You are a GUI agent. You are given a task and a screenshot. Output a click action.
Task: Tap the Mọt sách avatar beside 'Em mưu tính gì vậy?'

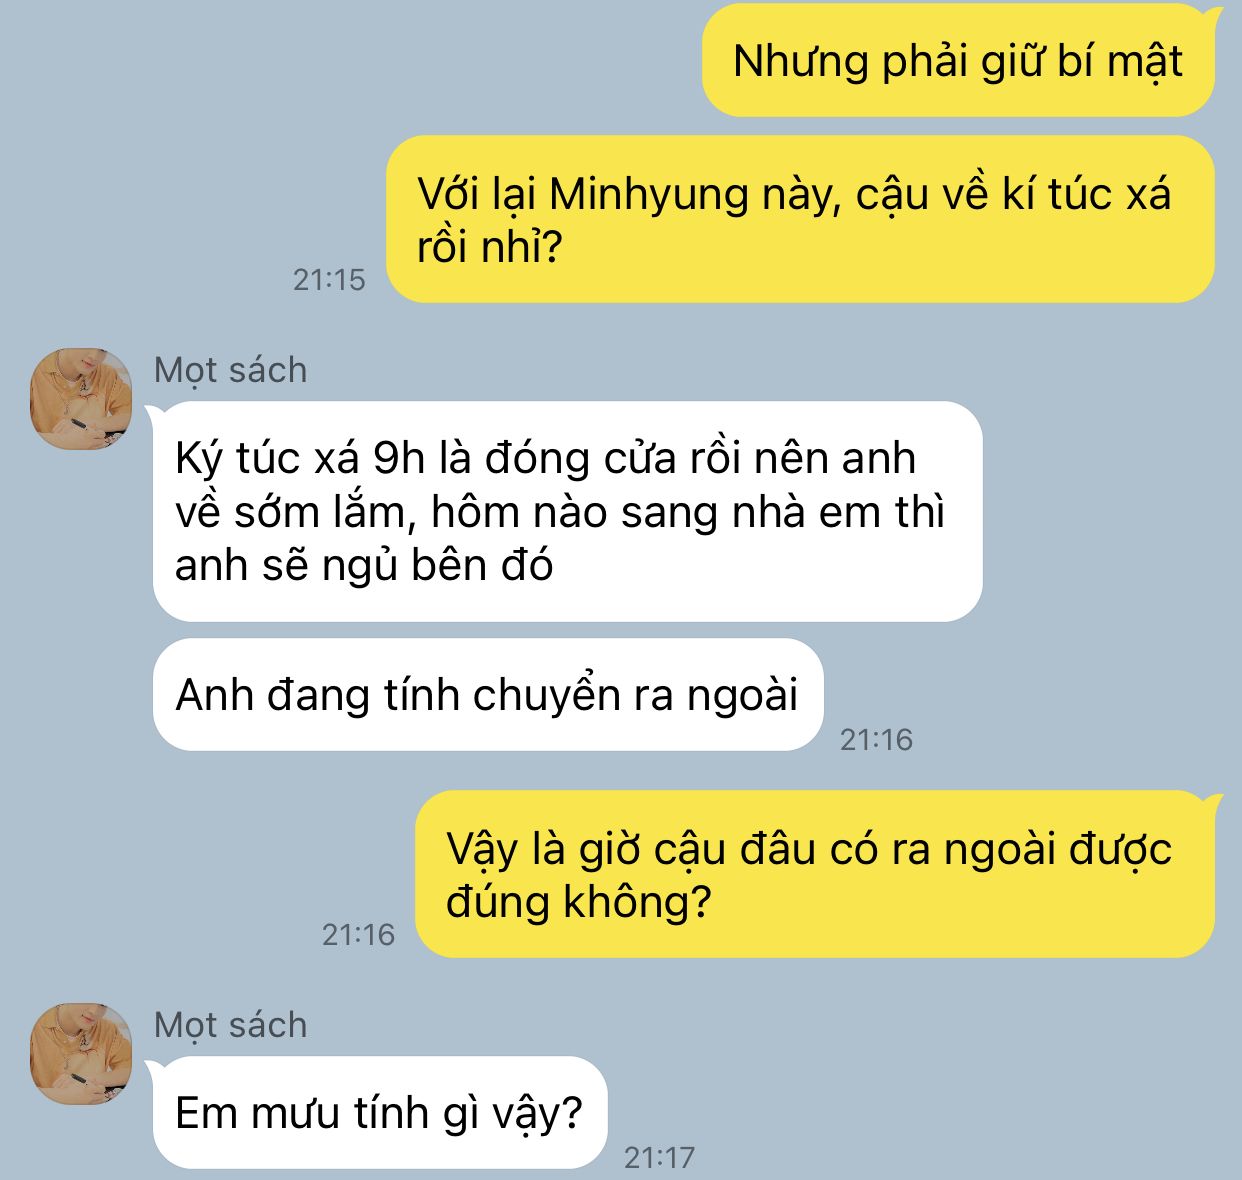click(x=81, y=1054)
